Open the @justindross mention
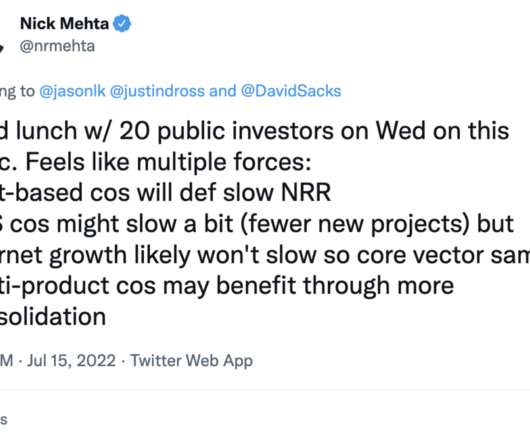 (157, 91)
